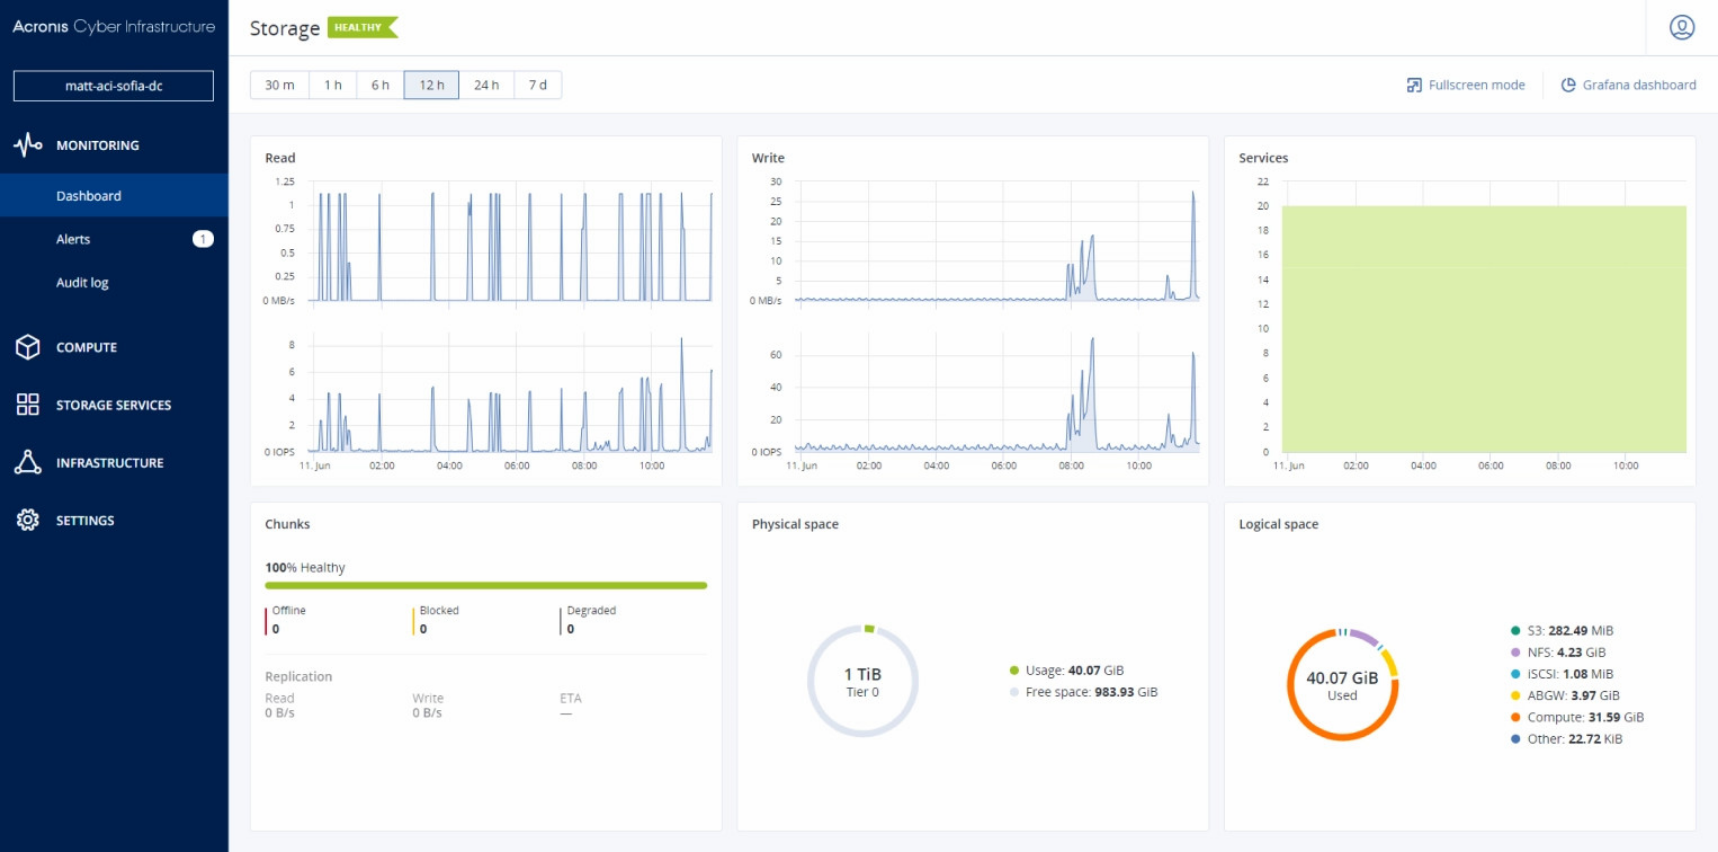
Task: Expand the Infrastructure menu section
Action: pyautogui.click(x=109, y=463)
